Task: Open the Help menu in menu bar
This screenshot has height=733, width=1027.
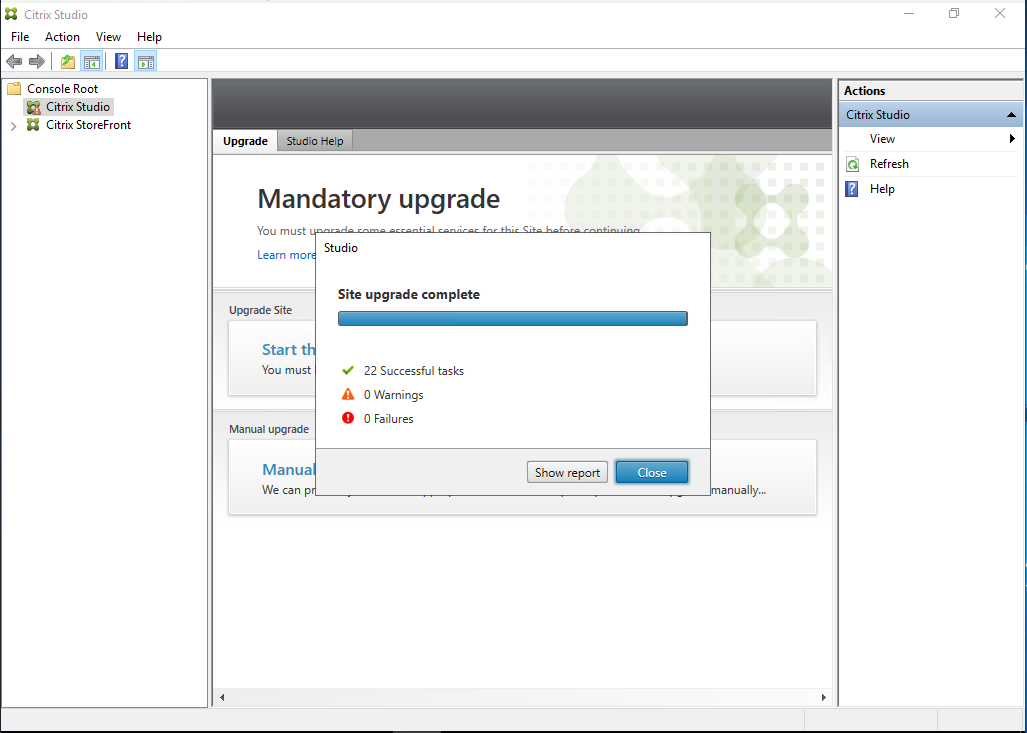Action: coord(149,37)
